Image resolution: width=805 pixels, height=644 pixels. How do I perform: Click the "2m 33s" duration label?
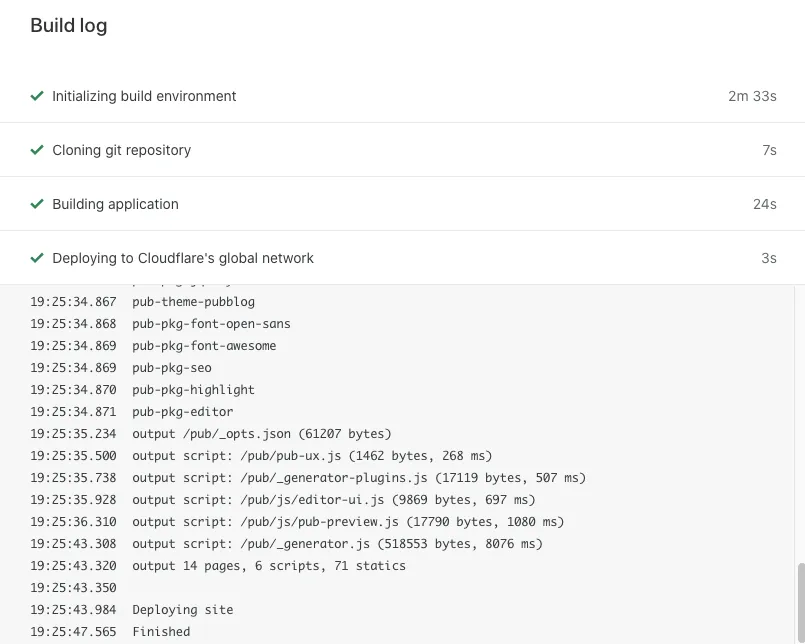click(x=752, y=96)
